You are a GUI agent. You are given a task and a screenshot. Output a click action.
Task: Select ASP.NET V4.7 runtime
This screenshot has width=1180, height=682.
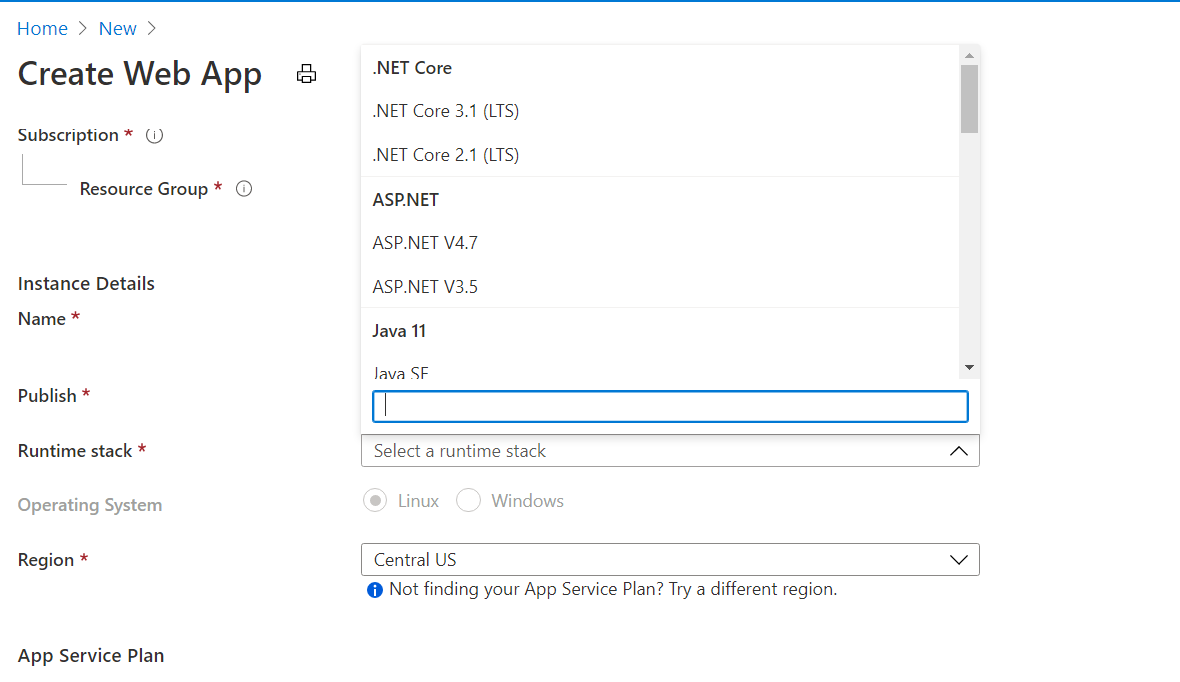point(425,243)
